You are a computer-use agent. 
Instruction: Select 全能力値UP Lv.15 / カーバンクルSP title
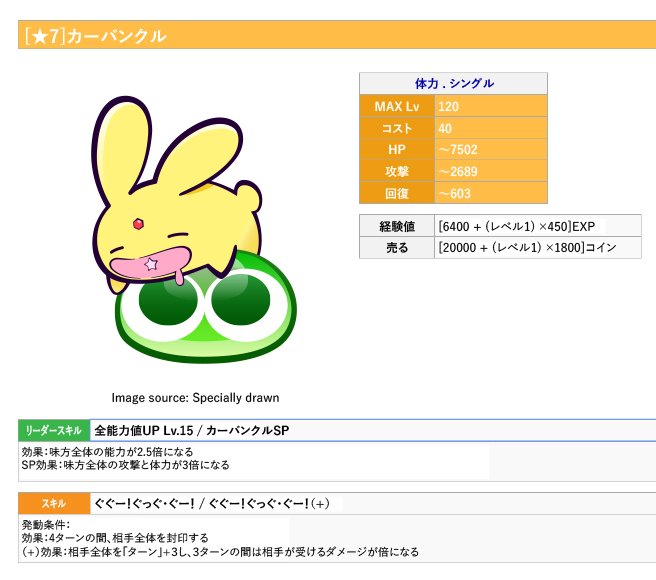[x=192, y=431]
